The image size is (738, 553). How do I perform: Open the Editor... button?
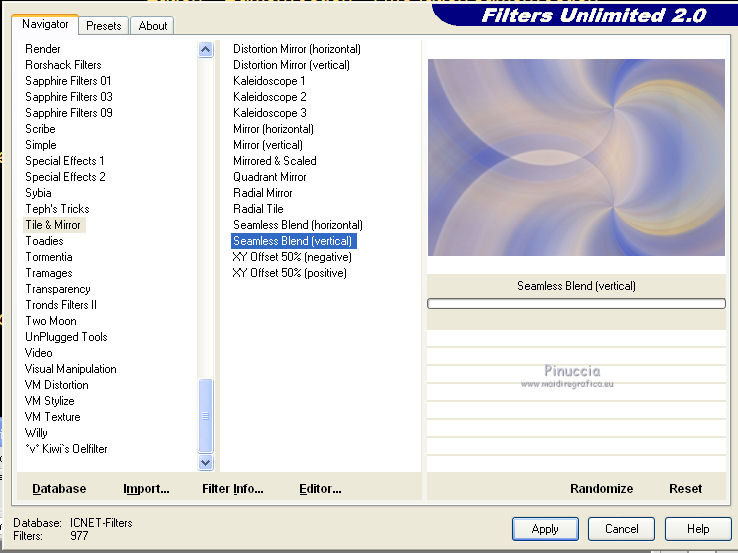click(321, 489)
